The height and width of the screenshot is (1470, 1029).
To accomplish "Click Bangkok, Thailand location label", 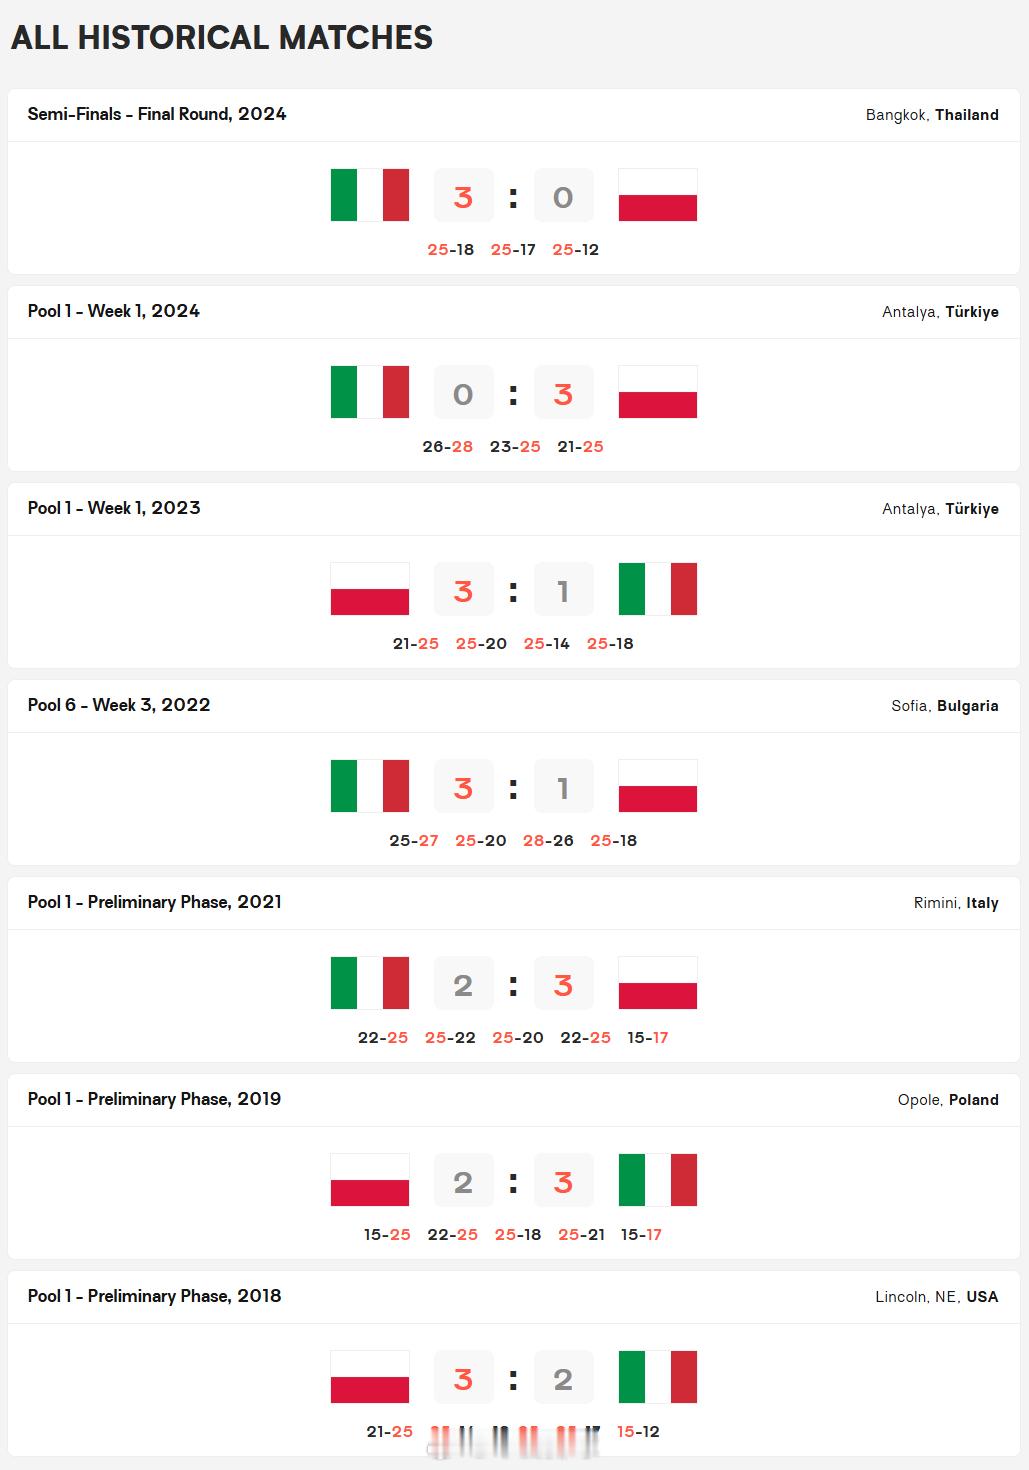I will [x=932, y=115].
